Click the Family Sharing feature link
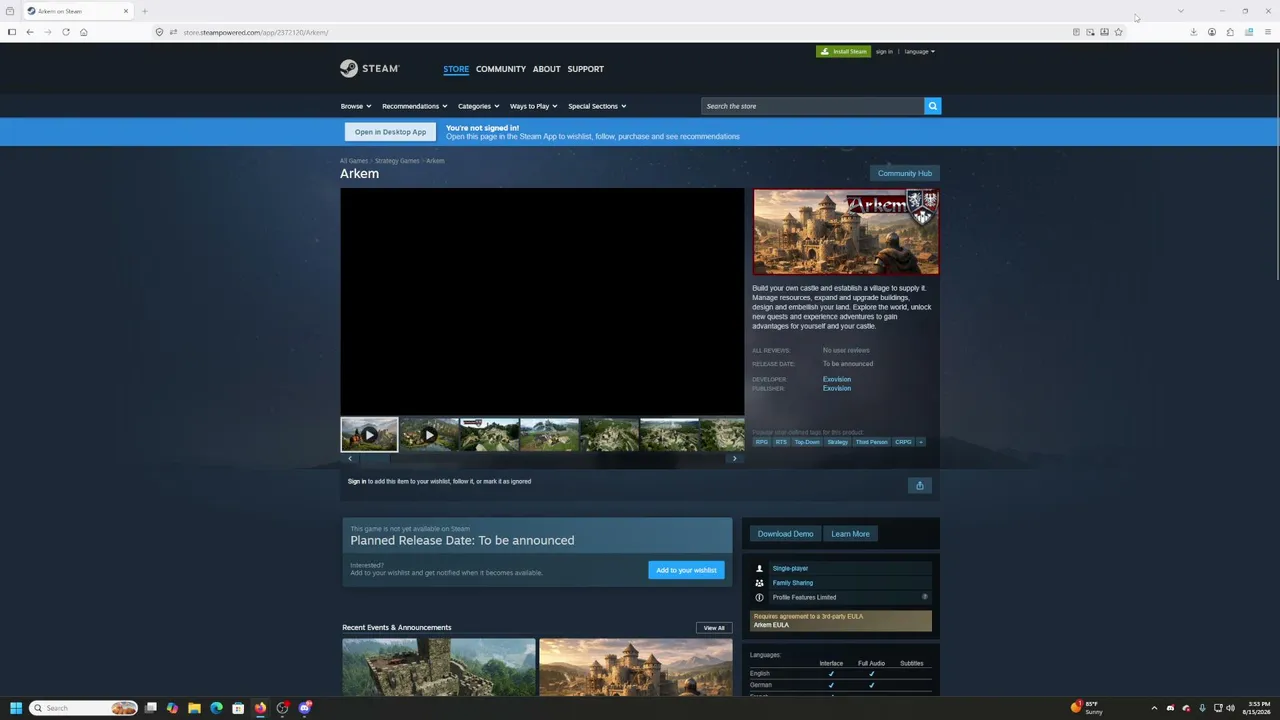 point(793,583)
